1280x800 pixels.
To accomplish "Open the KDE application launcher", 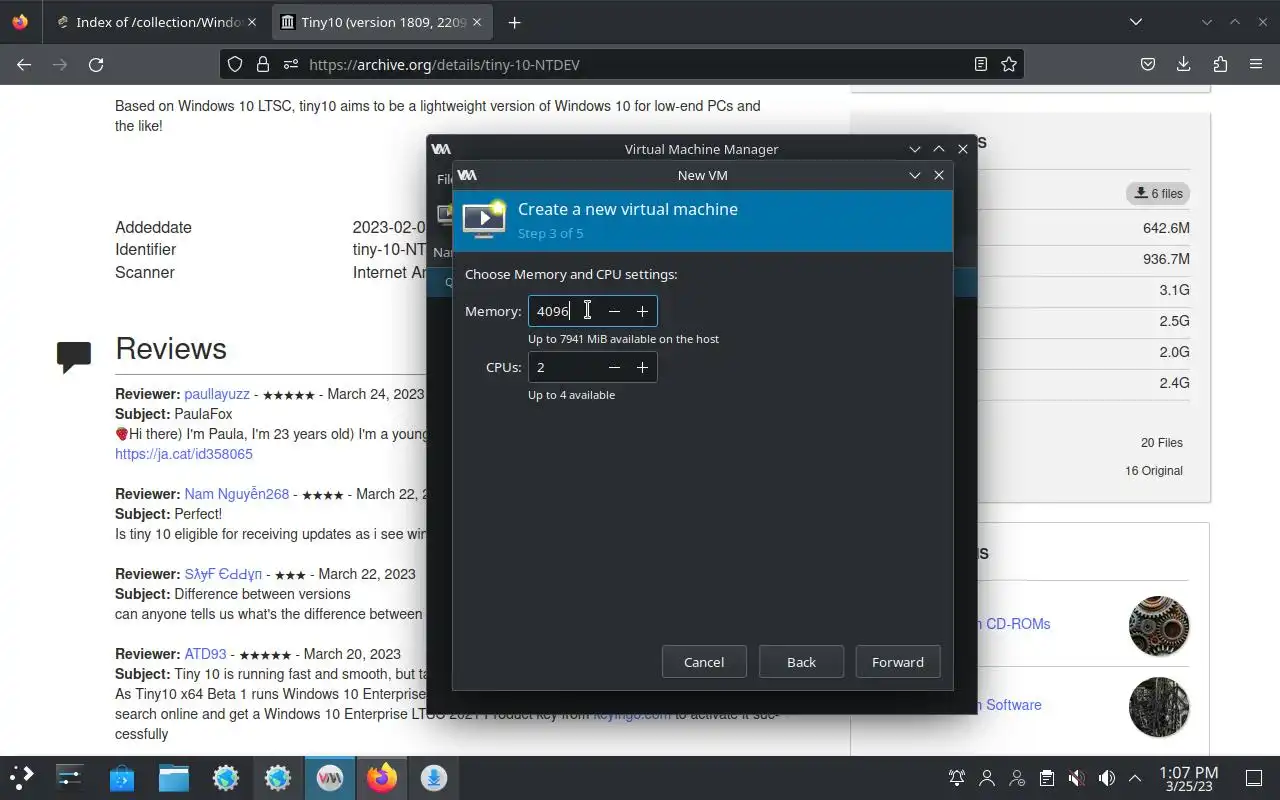I will tap(22, 777).
